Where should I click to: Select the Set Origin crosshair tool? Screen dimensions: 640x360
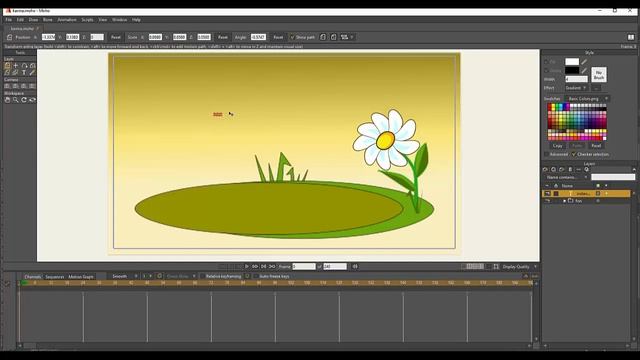pos(16,65)
